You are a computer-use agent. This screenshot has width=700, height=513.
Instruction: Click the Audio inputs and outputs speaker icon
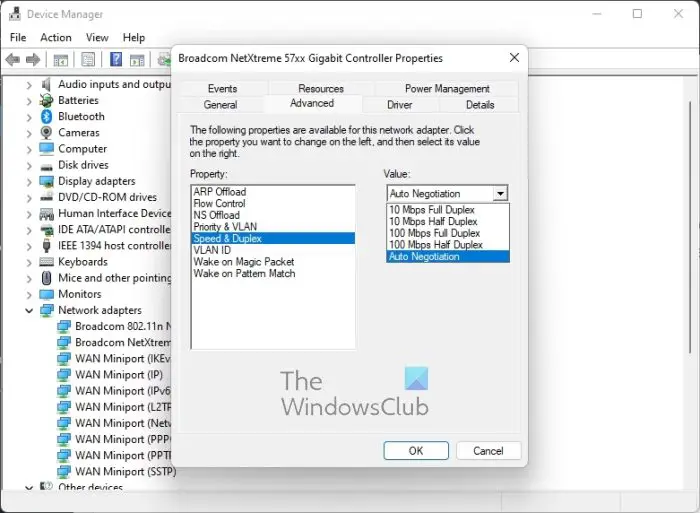[x=46, y=84]
